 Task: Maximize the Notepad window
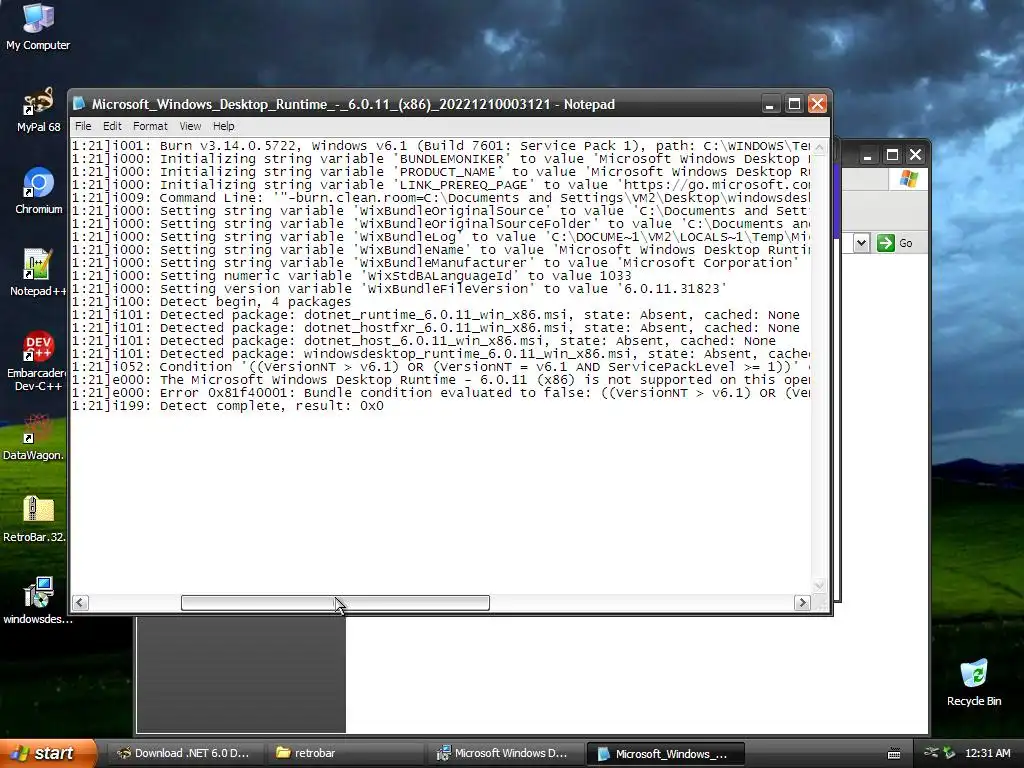pyautogui.click(x=794, y=104)
